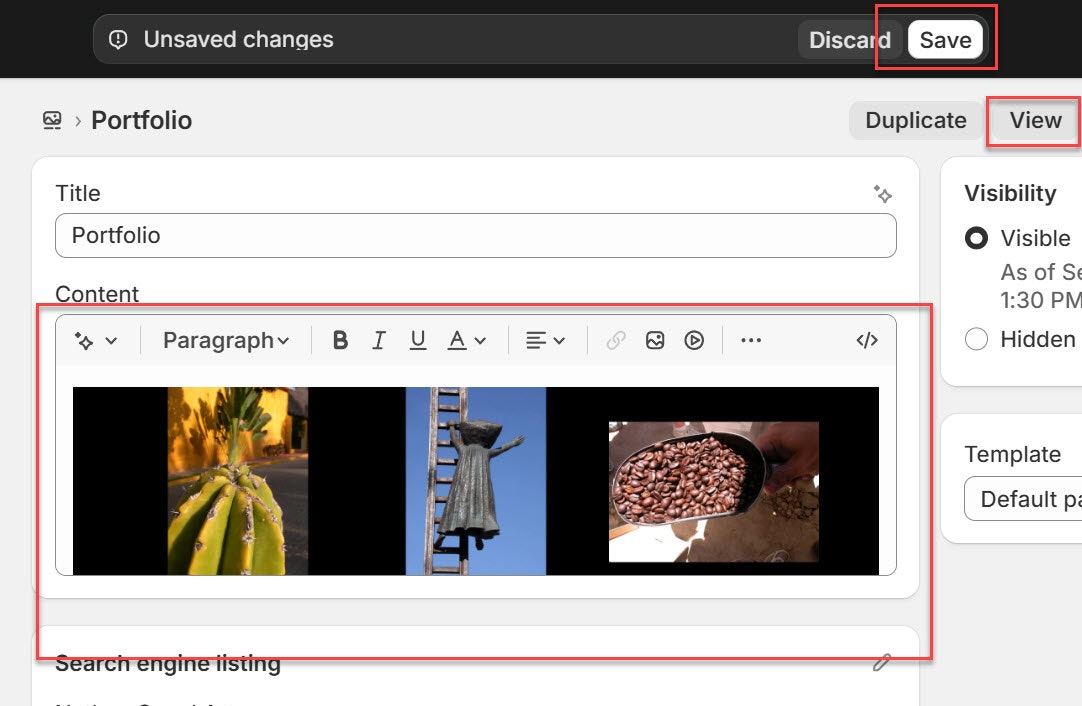Open the Paragraph style dropdown
This screenshot has height=706, width=1082.
pyautogui.click(x=225, y=339)
